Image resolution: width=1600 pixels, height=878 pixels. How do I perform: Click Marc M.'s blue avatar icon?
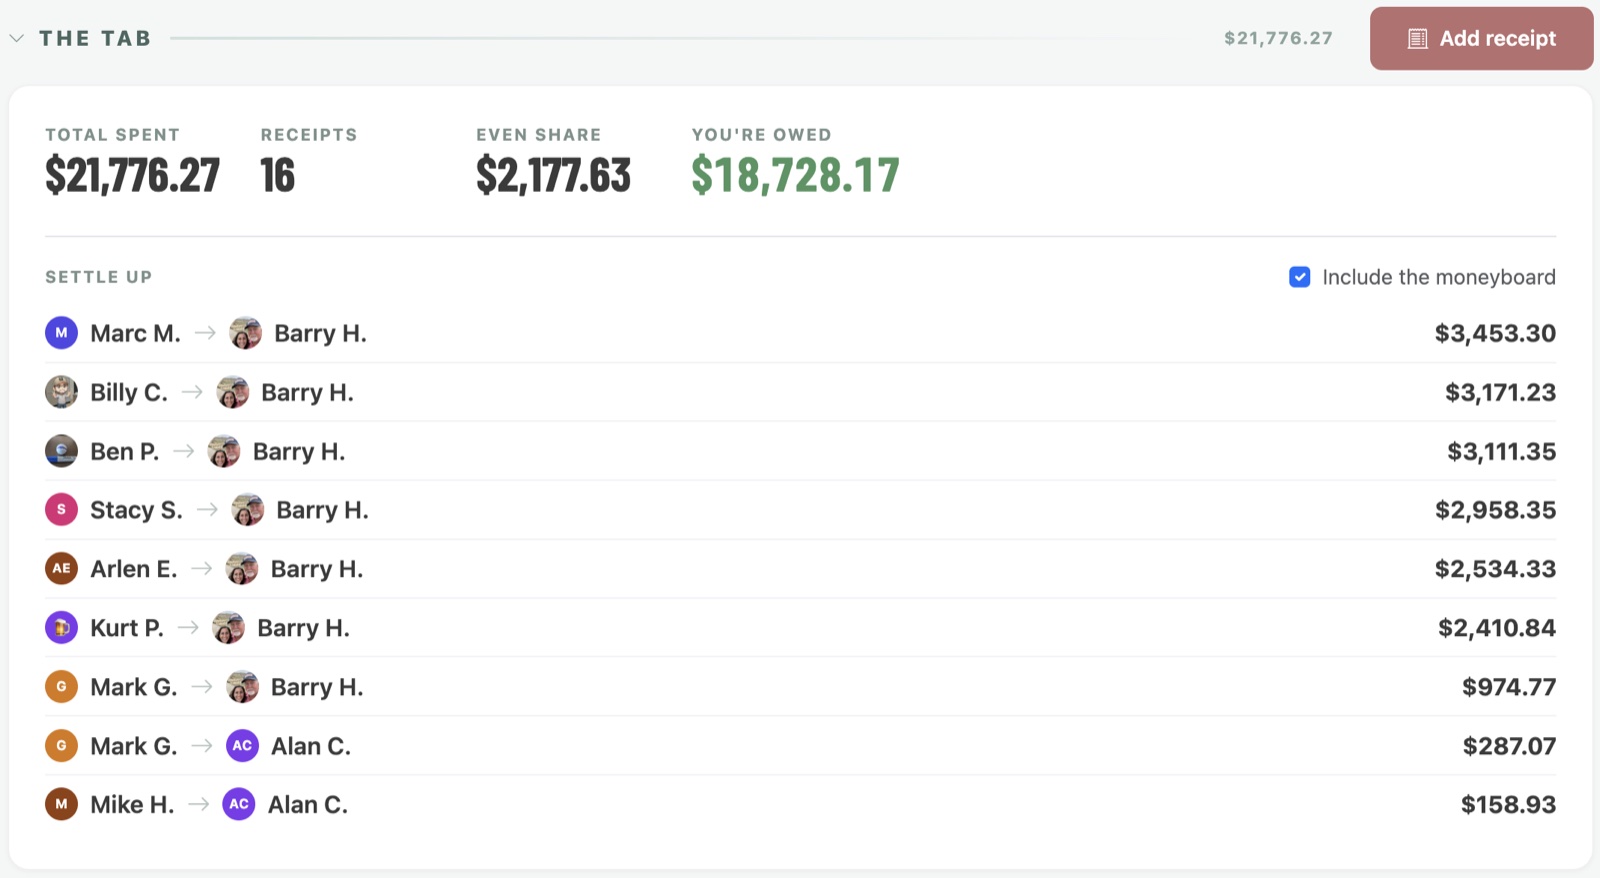tap(61, 333)
